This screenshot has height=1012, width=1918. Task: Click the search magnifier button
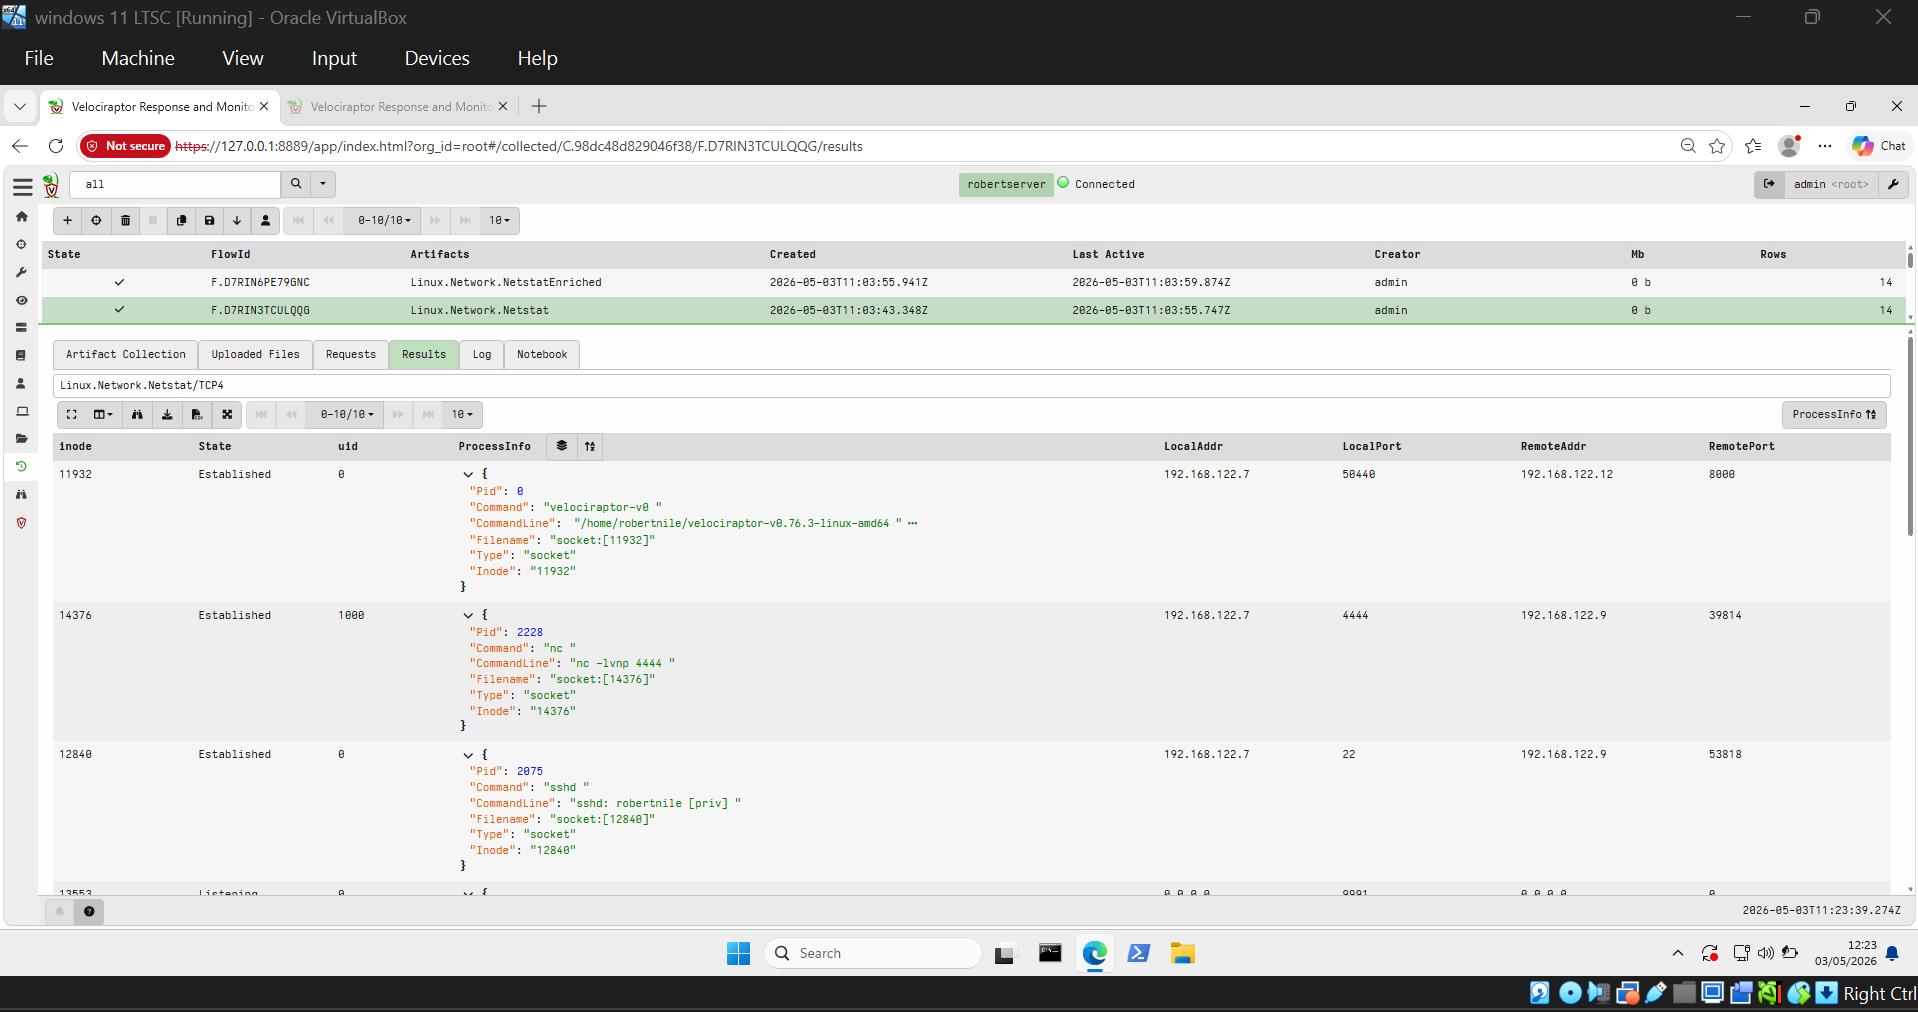pos(295,184)
